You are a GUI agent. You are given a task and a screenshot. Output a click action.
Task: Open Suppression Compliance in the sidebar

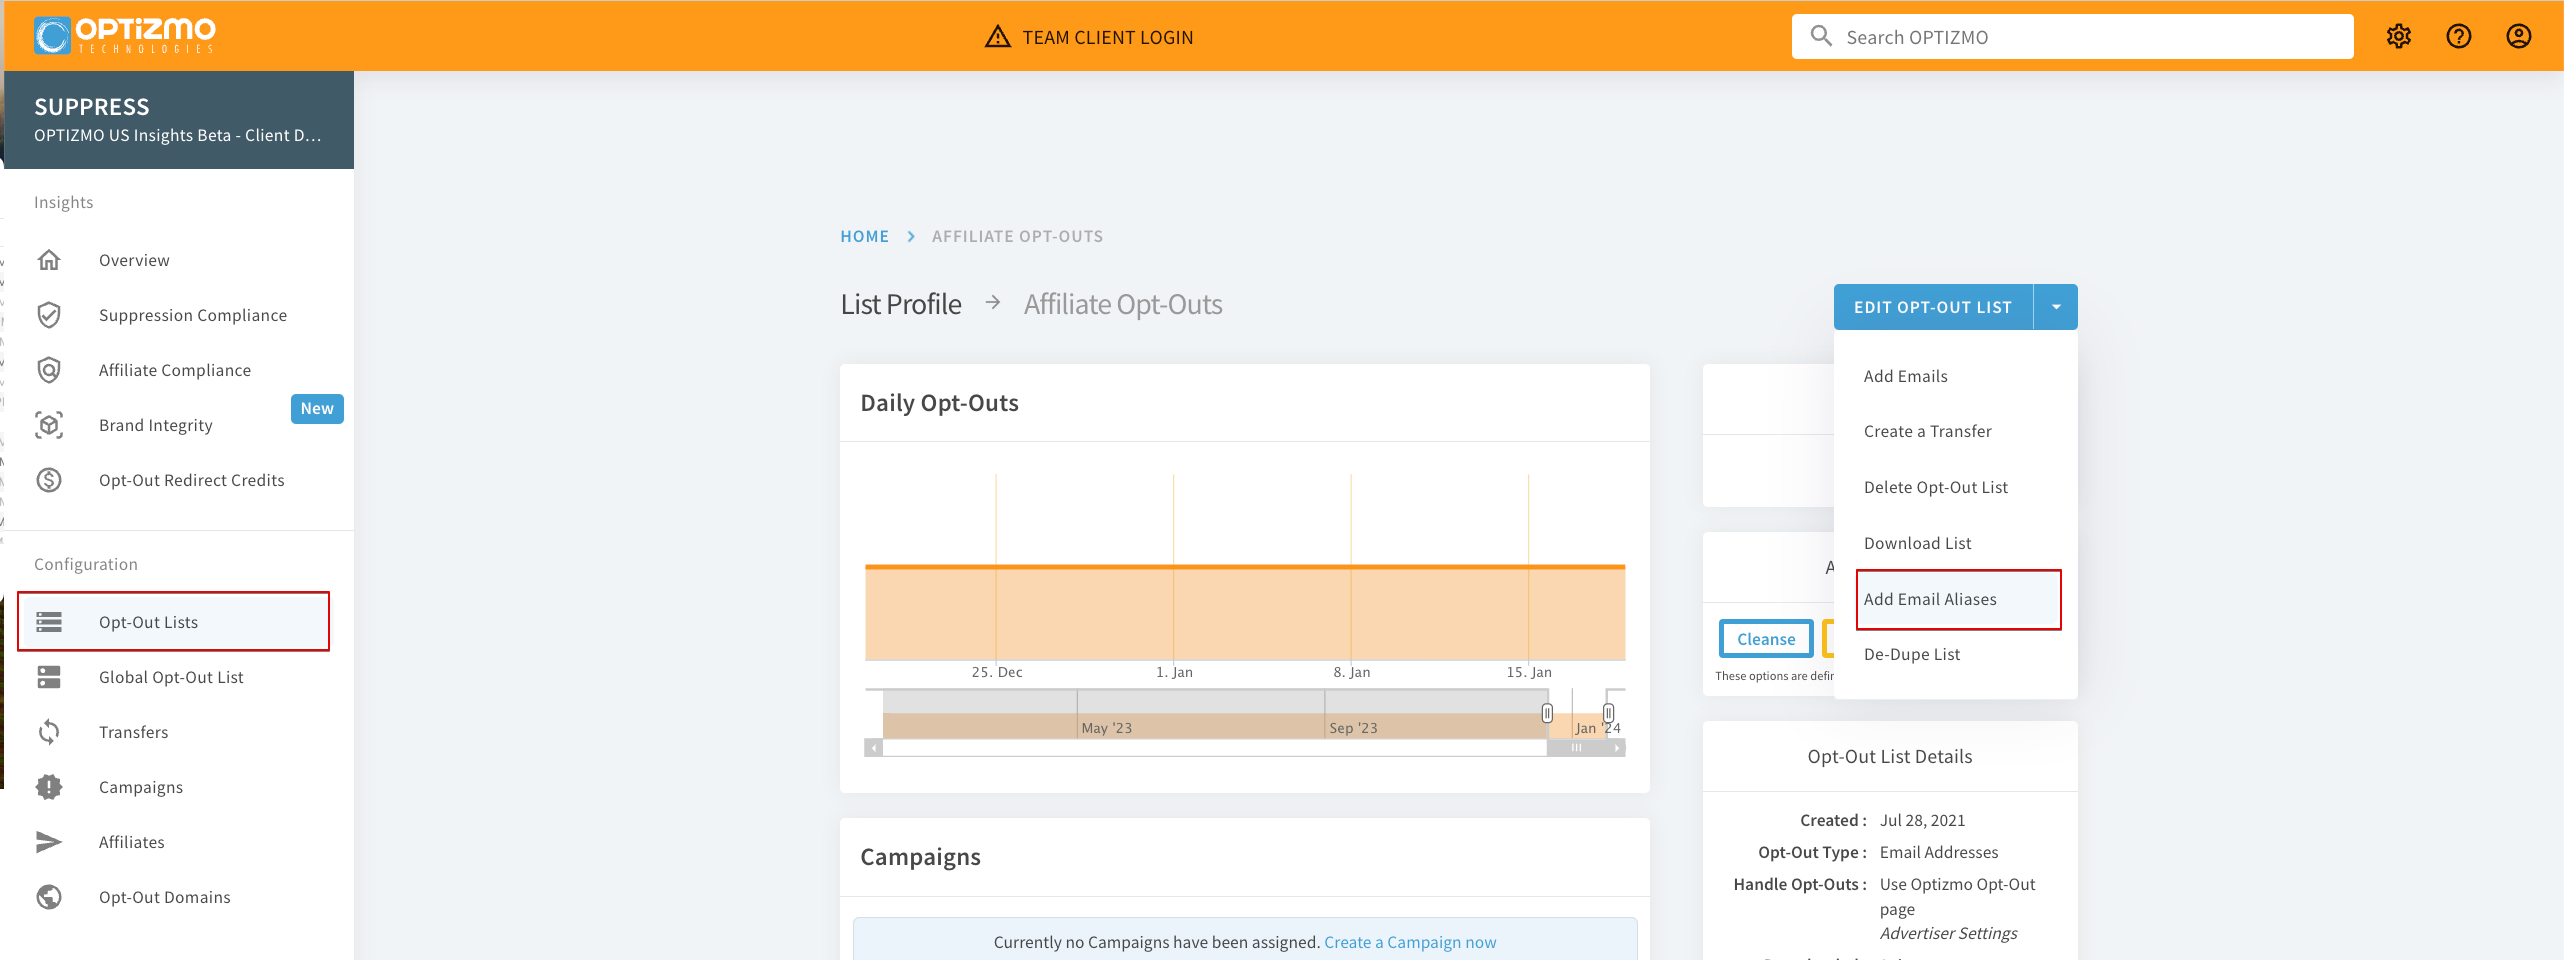(192, 315)
